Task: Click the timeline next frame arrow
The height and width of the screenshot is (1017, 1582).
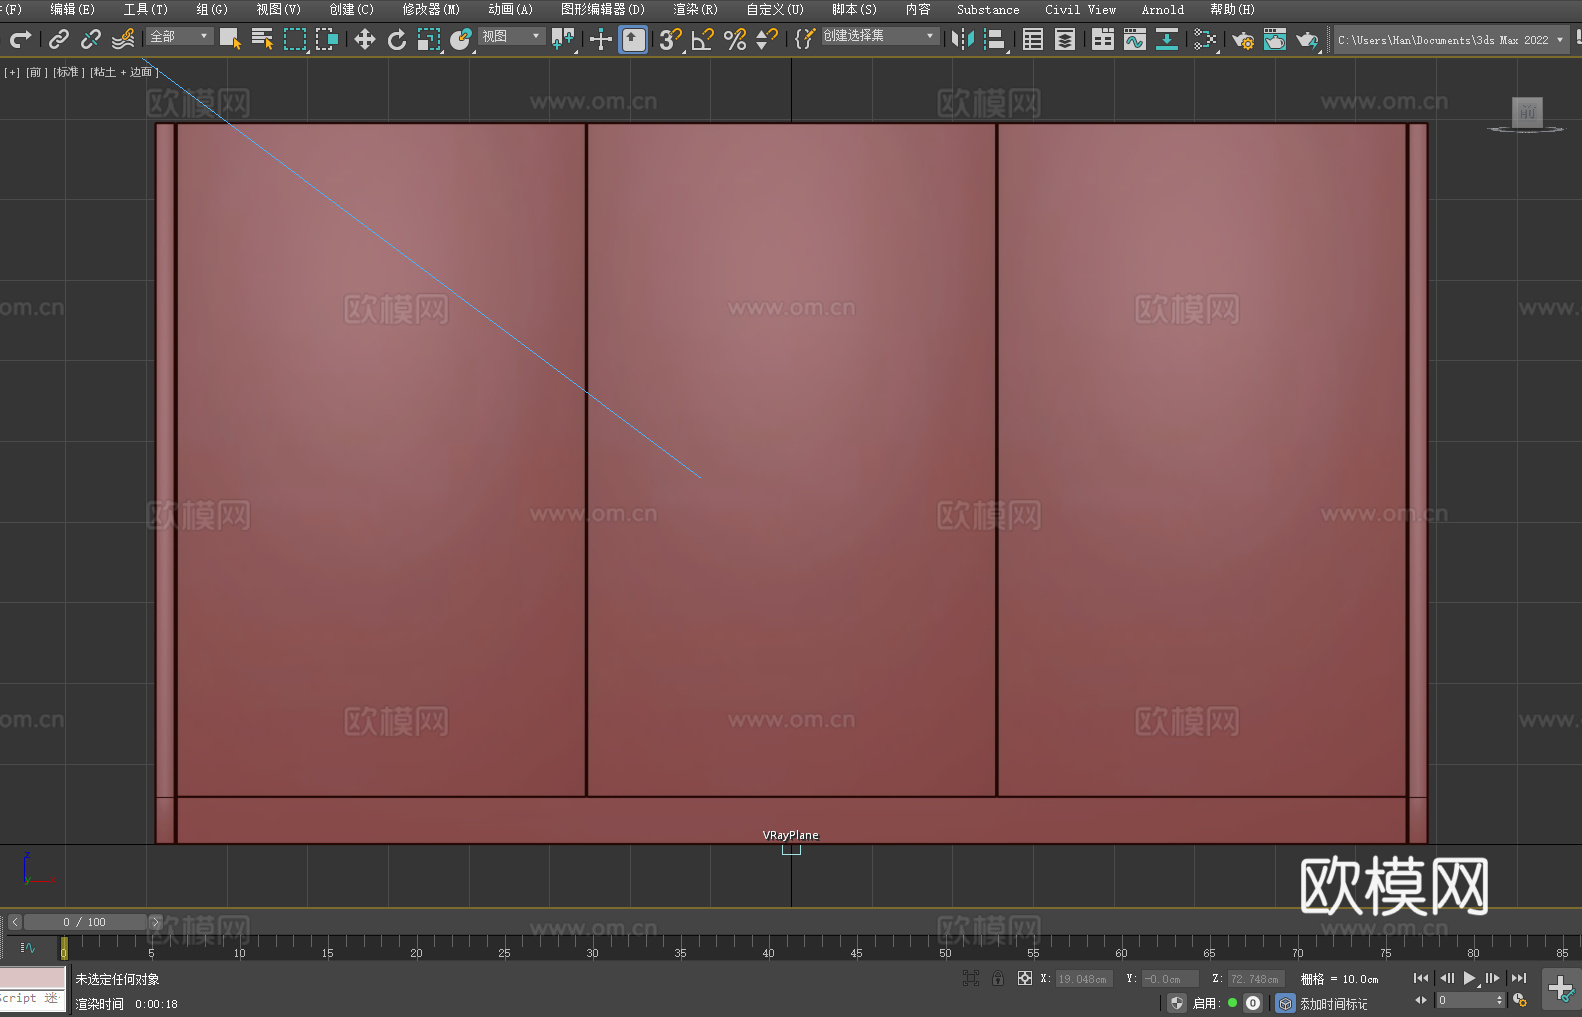Action: 155,922
